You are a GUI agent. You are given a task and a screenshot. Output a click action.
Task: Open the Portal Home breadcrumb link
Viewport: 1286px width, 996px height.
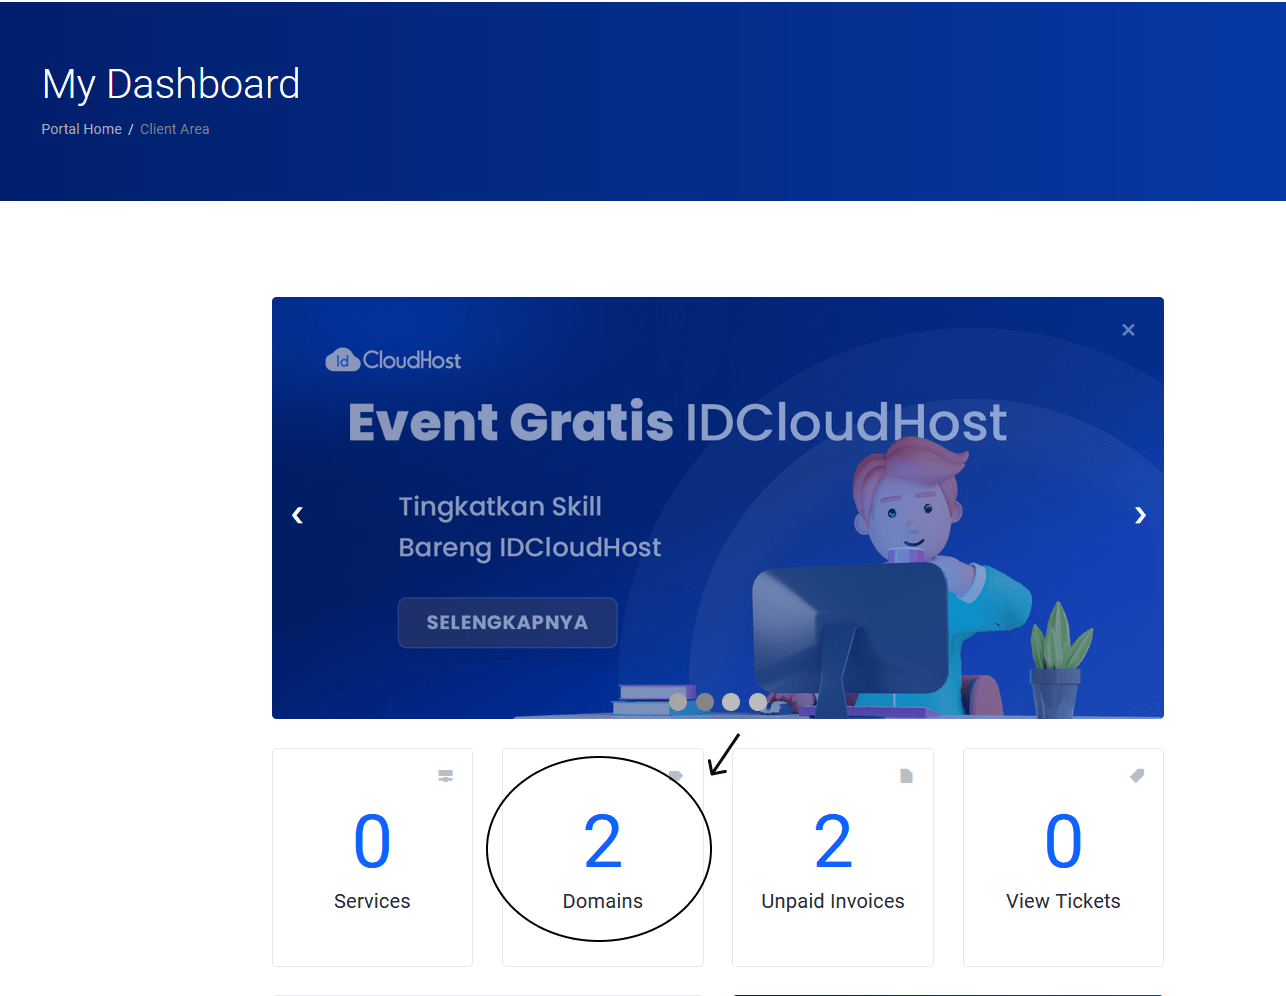[x=81, y=129]
